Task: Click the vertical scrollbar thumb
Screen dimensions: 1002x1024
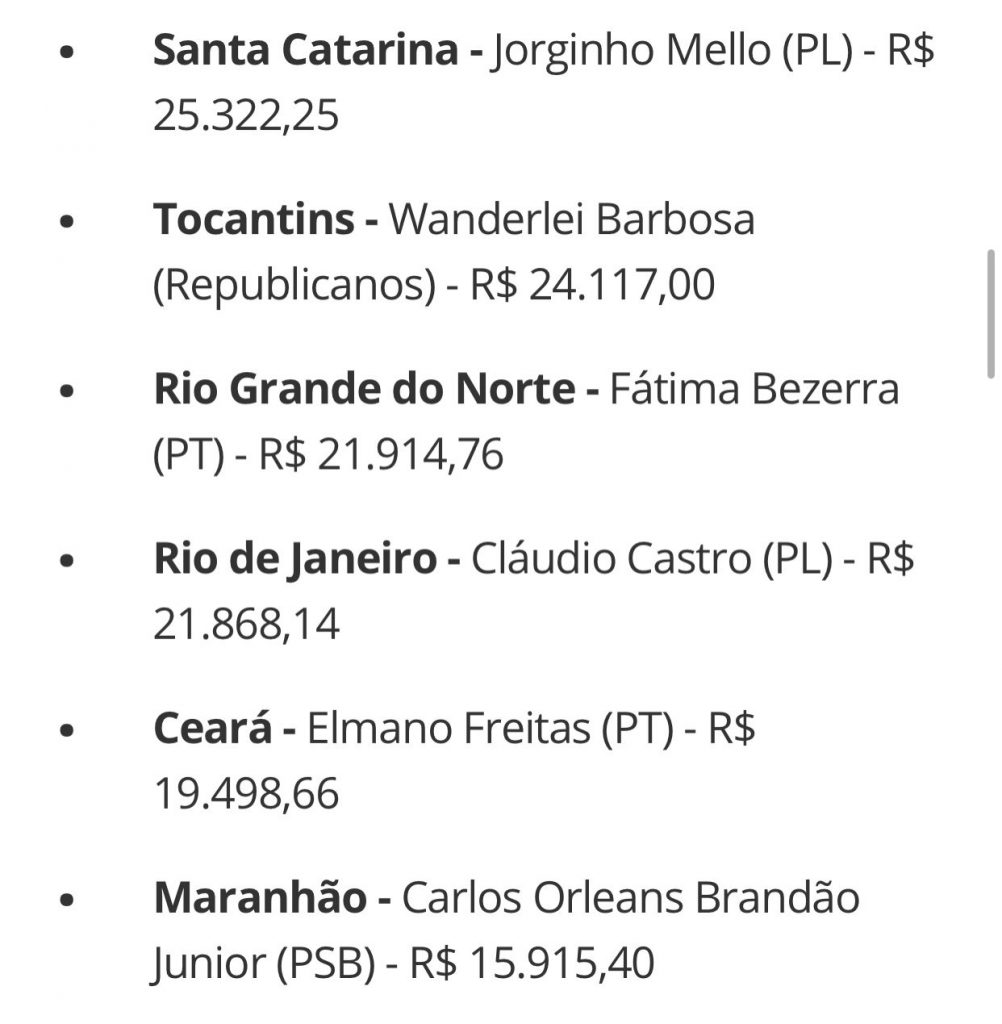Action: pyautogui.click(x=990, y=313)
